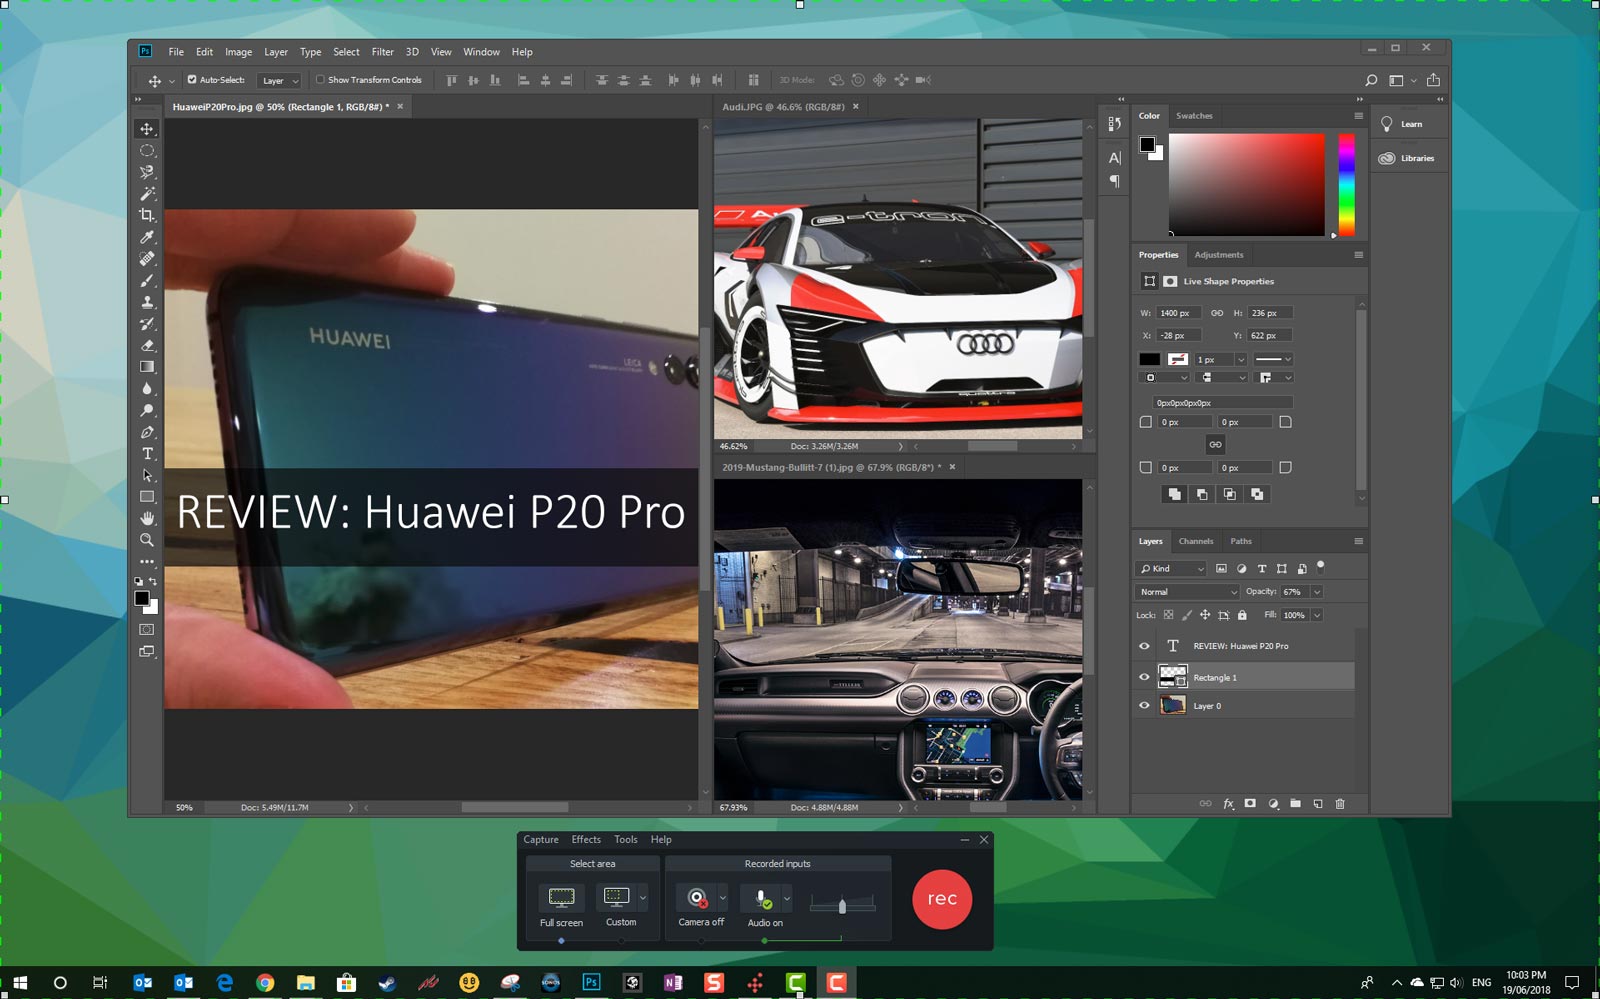Expand audio options dropdown arrow
1600x999 pixels.
tap(787, 898)
